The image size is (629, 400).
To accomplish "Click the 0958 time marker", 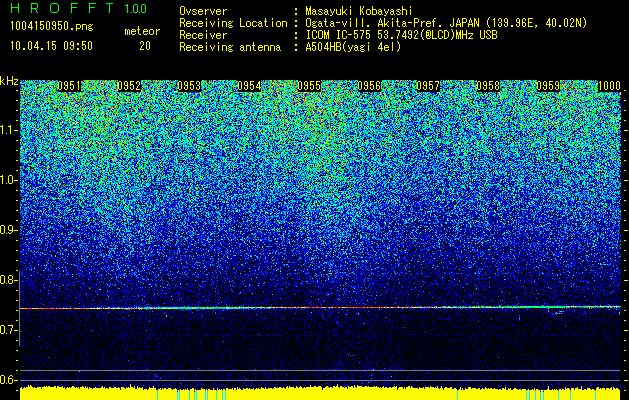I will coord(488,86).
